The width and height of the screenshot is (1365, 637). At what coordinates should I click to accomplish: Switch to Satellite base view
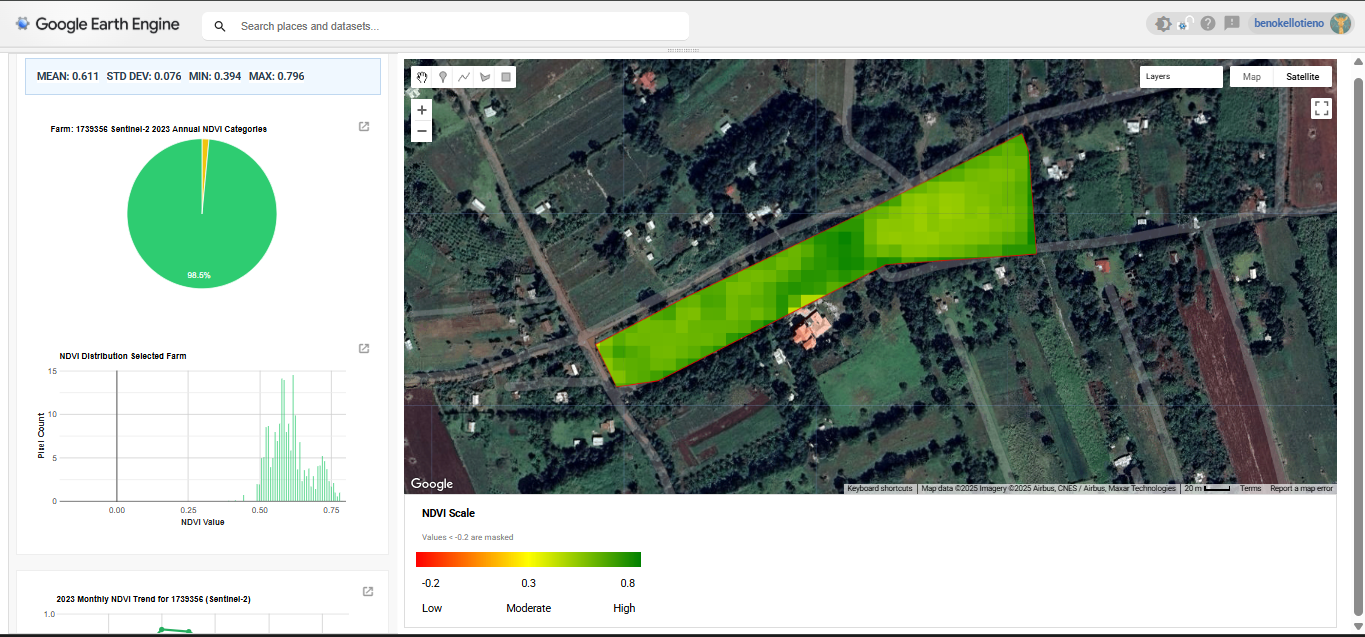point(1302,77)
